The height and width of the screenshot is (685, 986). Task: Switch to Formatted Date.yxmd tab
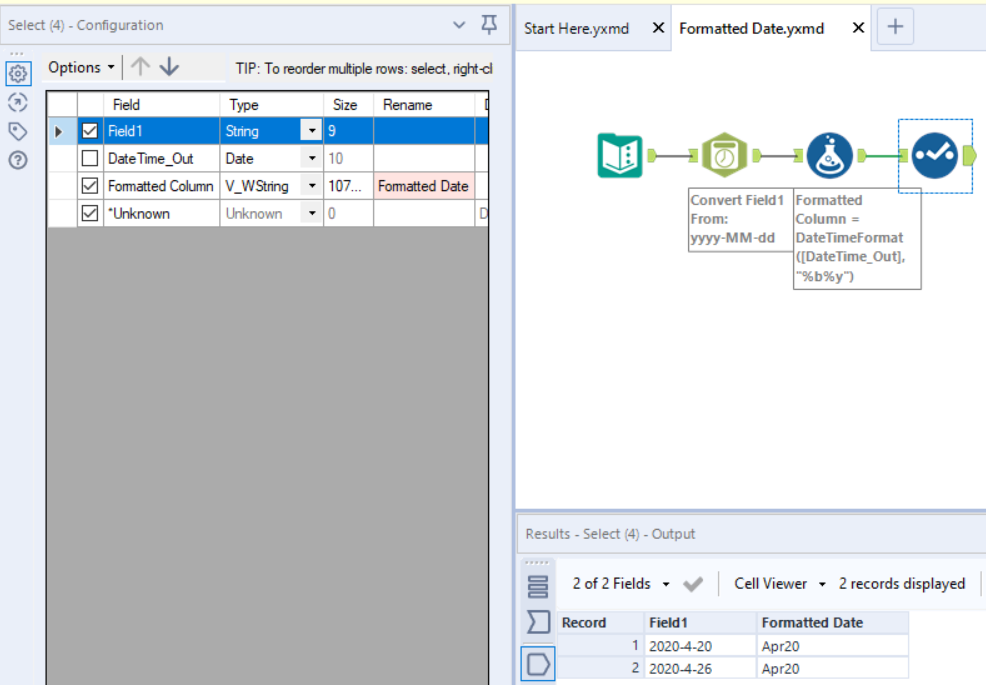point(751,29)
